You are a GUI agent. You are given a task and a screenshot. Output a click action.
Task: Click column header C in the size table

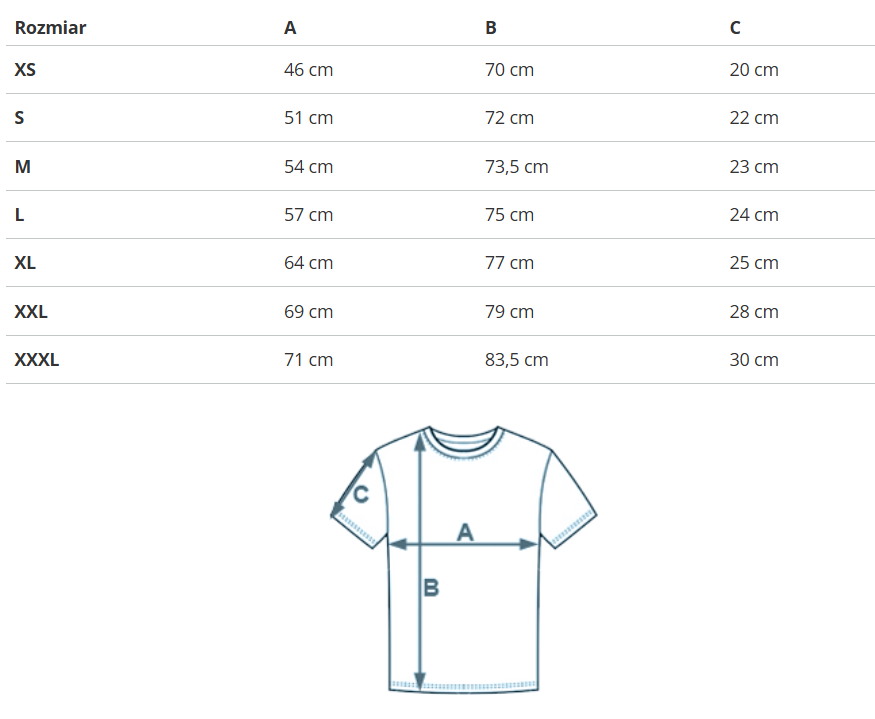(x=735, y=27)
